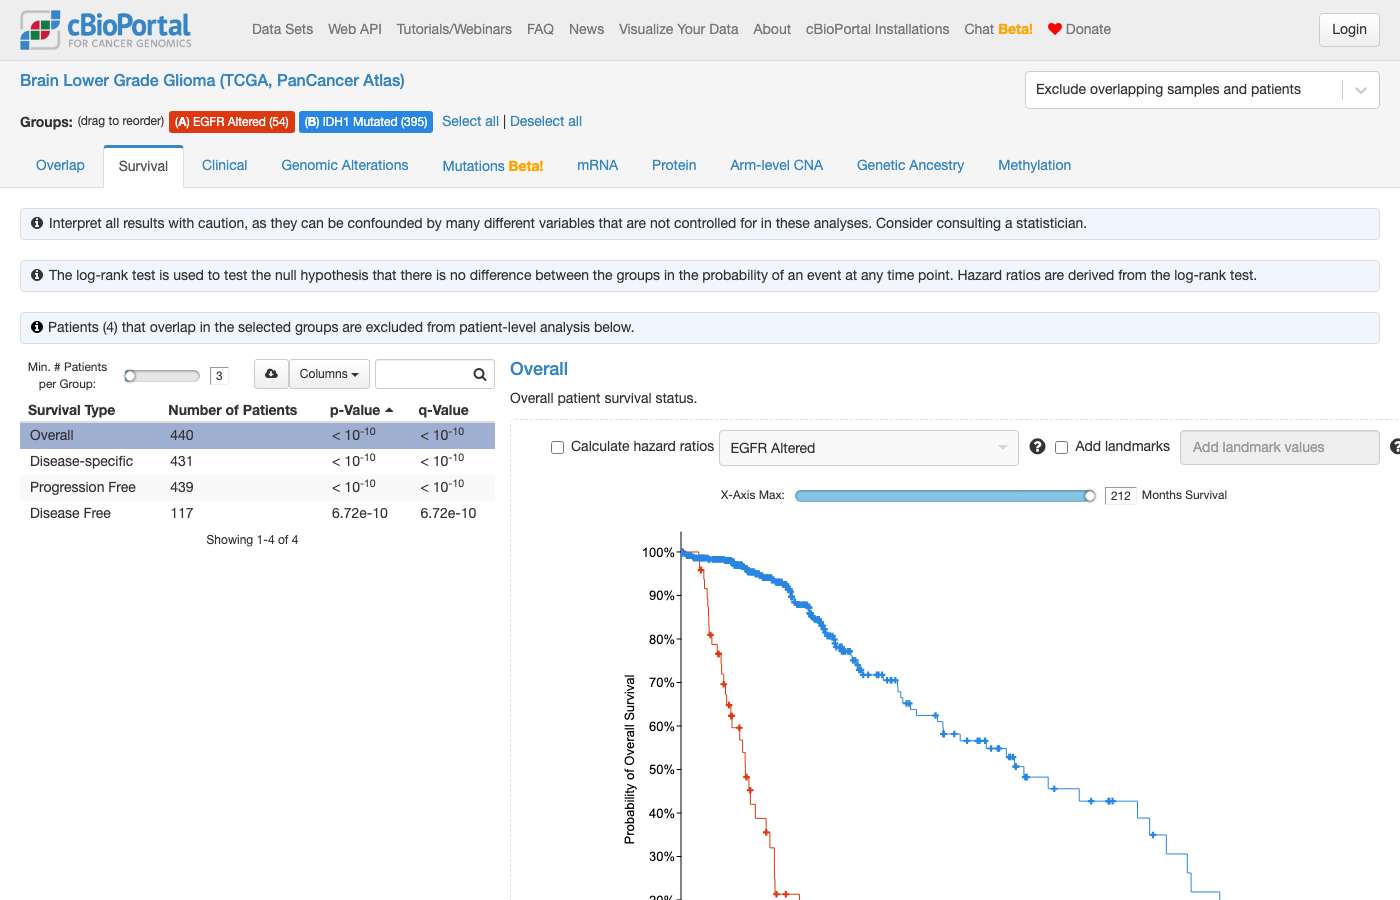Open Brain Lower Grade Glioma study link
This screenshot has height=900, width=1400.
[212, 81]
